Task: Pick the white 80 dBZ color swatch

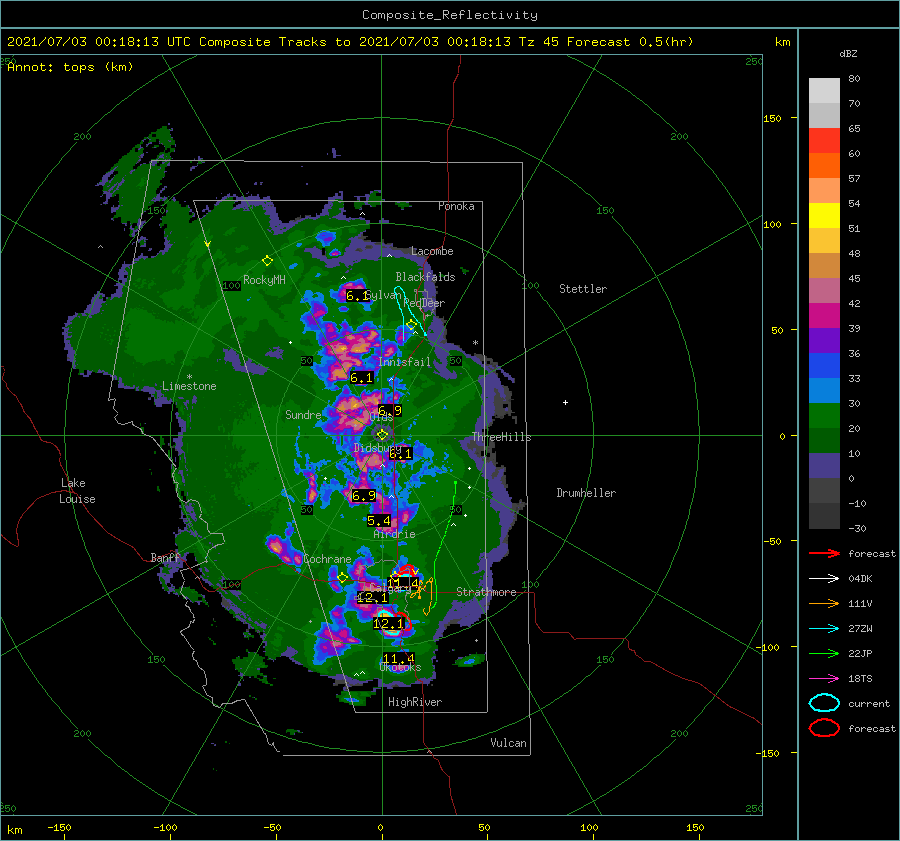Action: coord(824,90)
